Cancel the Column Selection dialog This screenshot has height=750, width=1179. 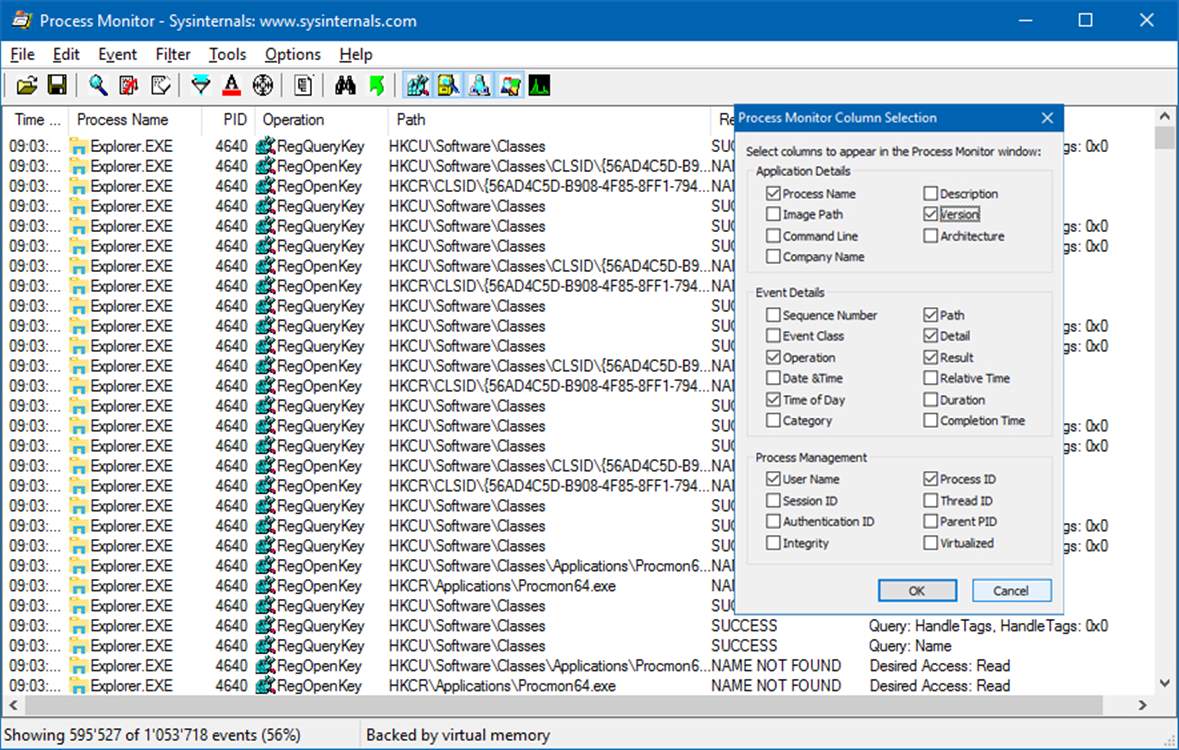(1011, 591)
